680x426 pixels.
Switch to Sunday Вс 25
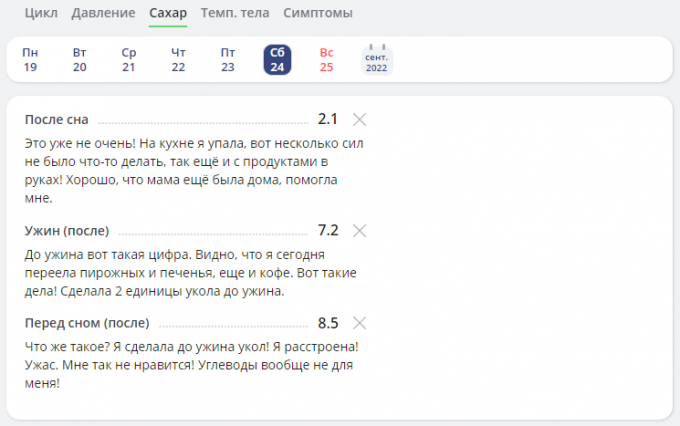click(326, 60)
